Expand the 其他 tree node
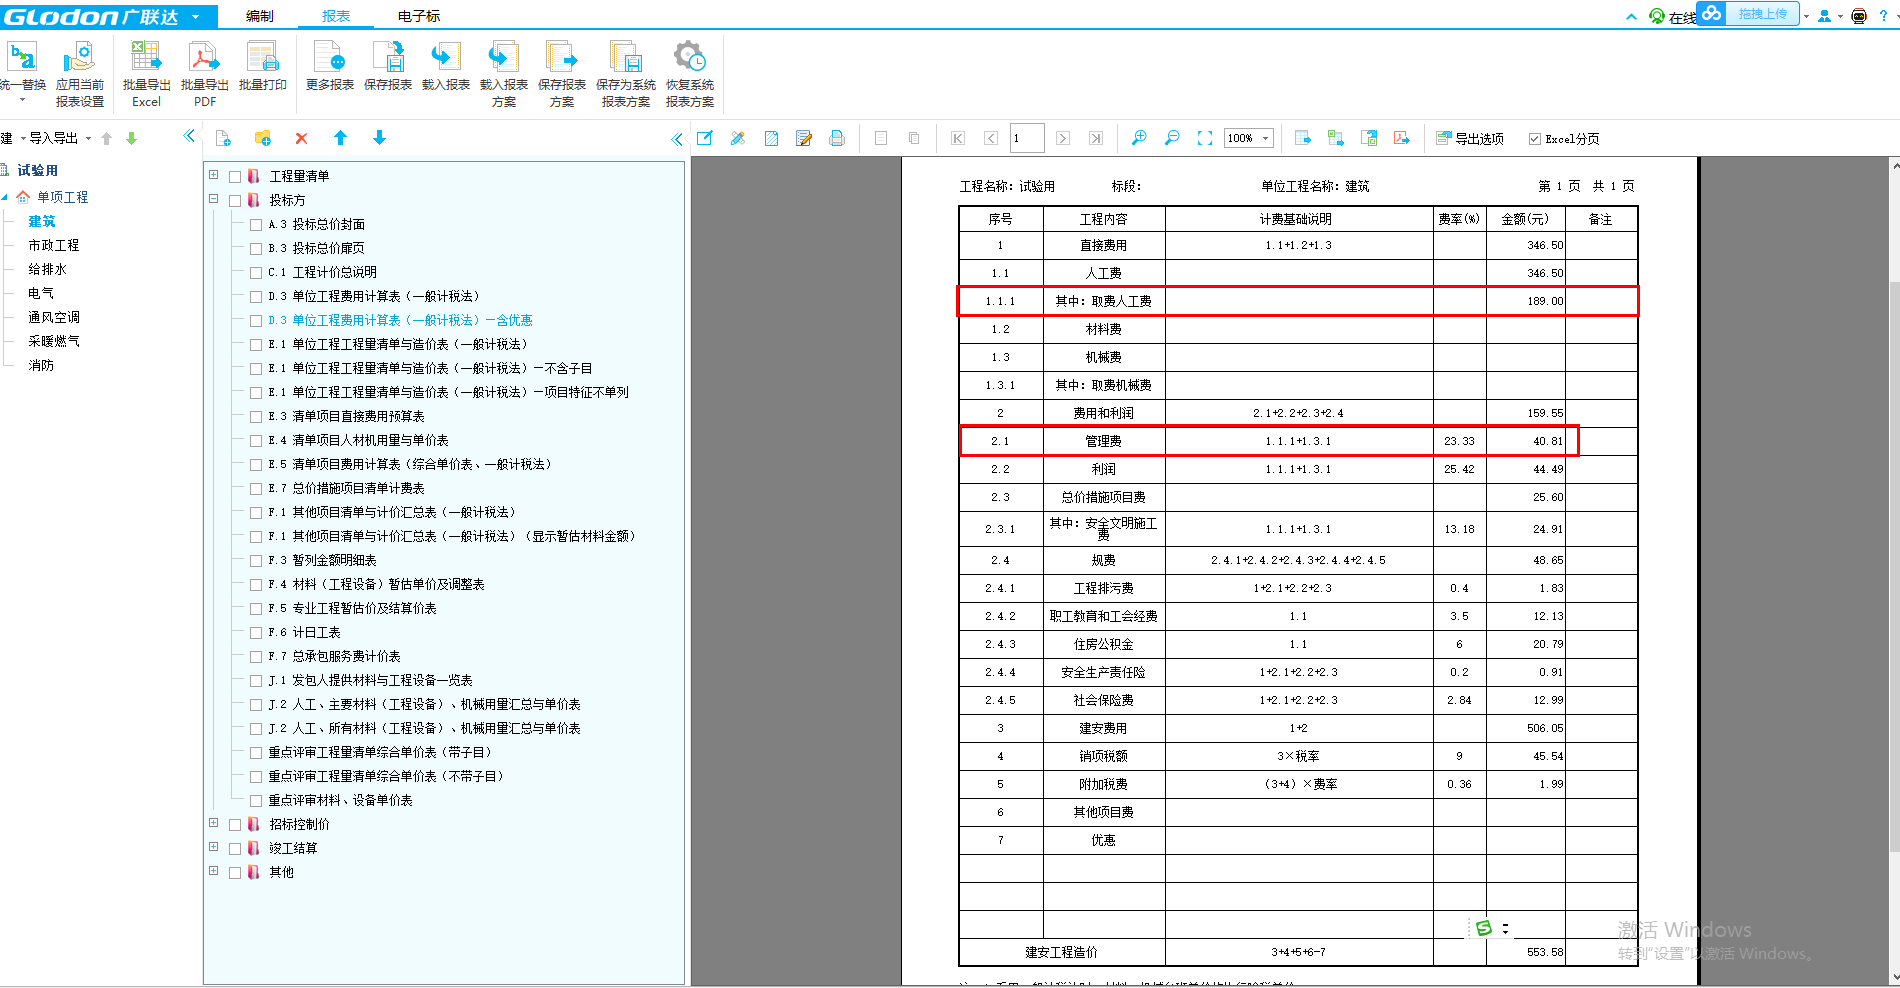The image size is (1900, 988). coord(213,871)
